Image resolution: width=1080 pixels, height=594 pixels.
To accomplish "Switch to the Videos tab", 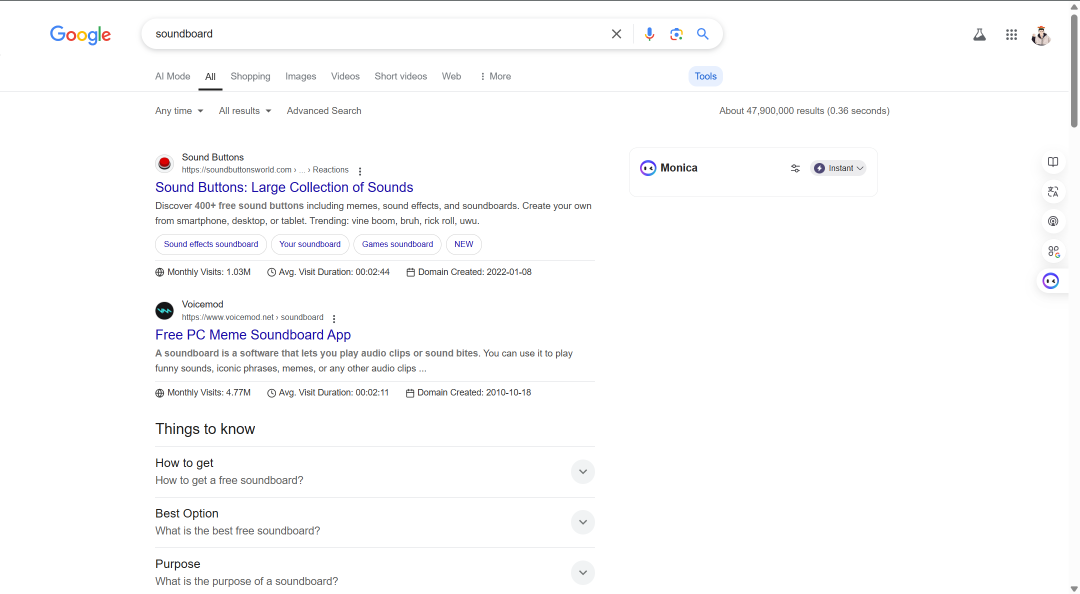I will point(345,76).
